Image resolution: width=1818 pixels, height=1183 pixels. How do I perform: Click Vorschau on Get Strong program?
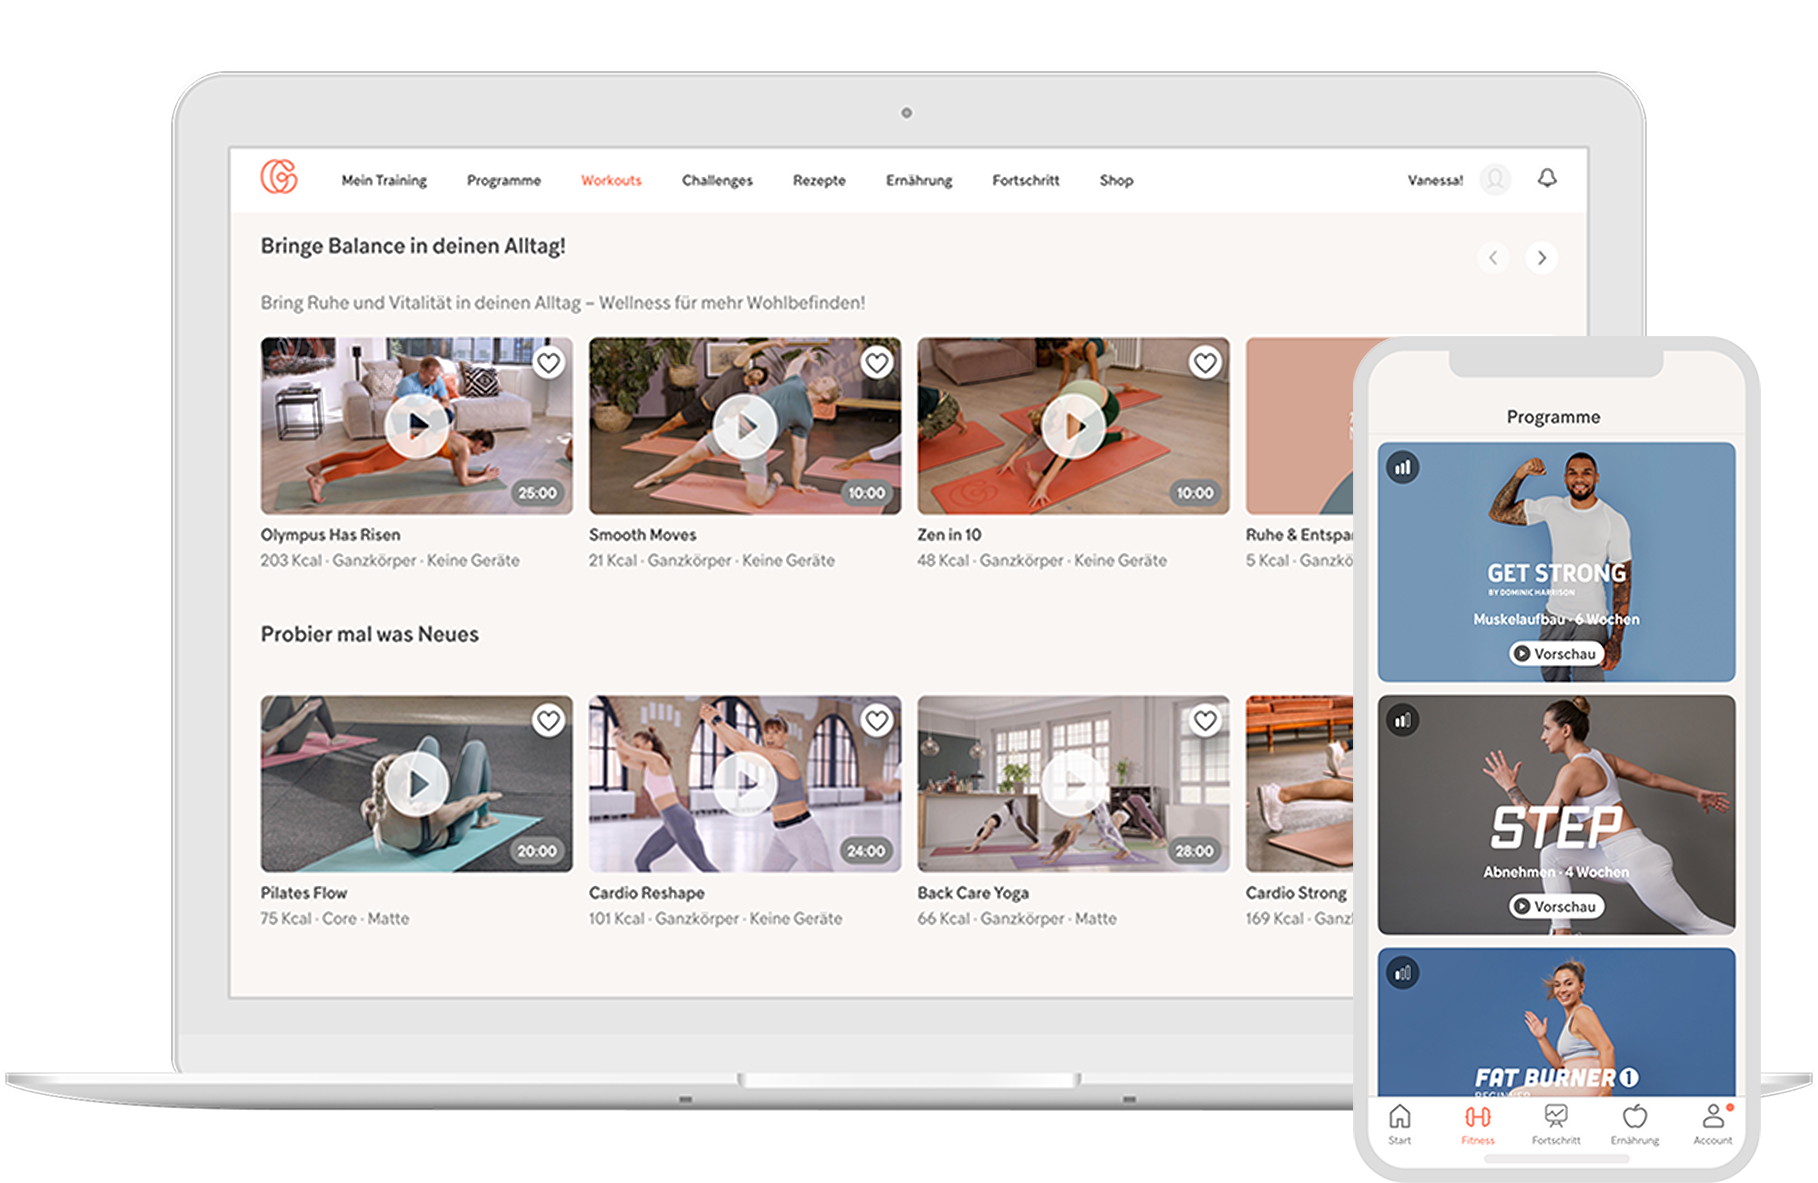(x=1555, y=654)
